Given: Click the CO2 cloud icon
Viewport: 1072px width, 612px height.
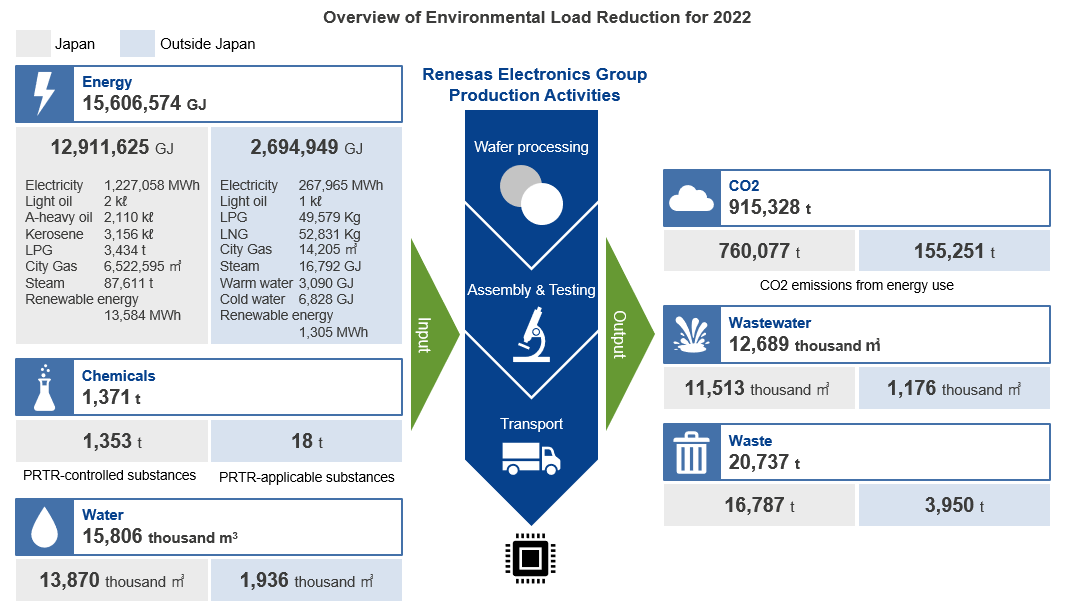Looking at the screenshot, I should tap(692, 198).
